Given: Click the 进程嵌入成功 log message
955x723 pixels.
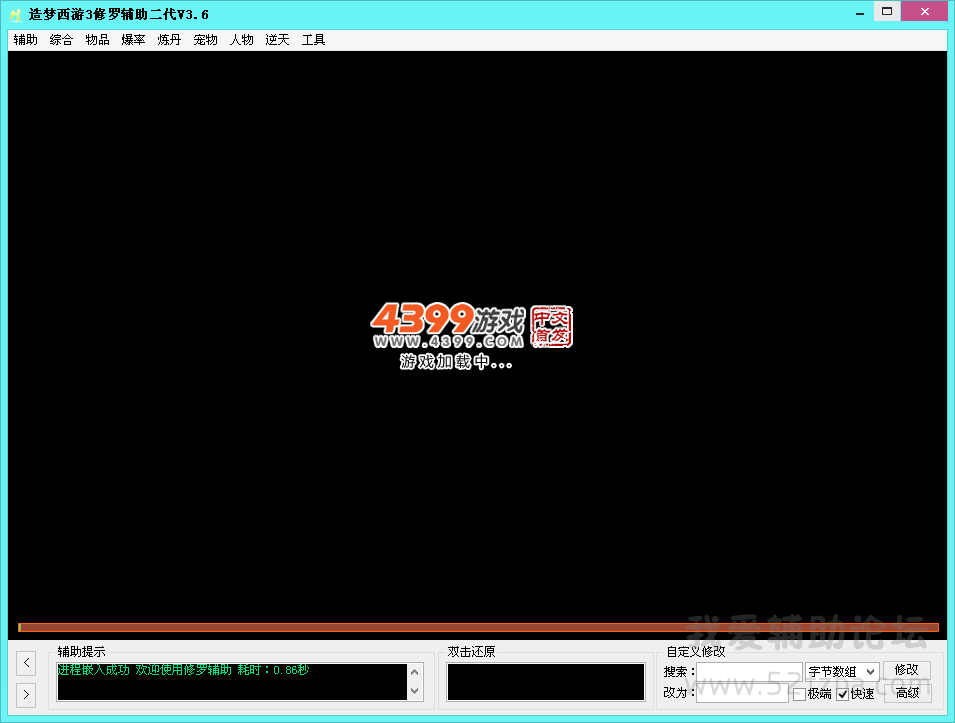Looking at the screenshot, I should point(183,670).
